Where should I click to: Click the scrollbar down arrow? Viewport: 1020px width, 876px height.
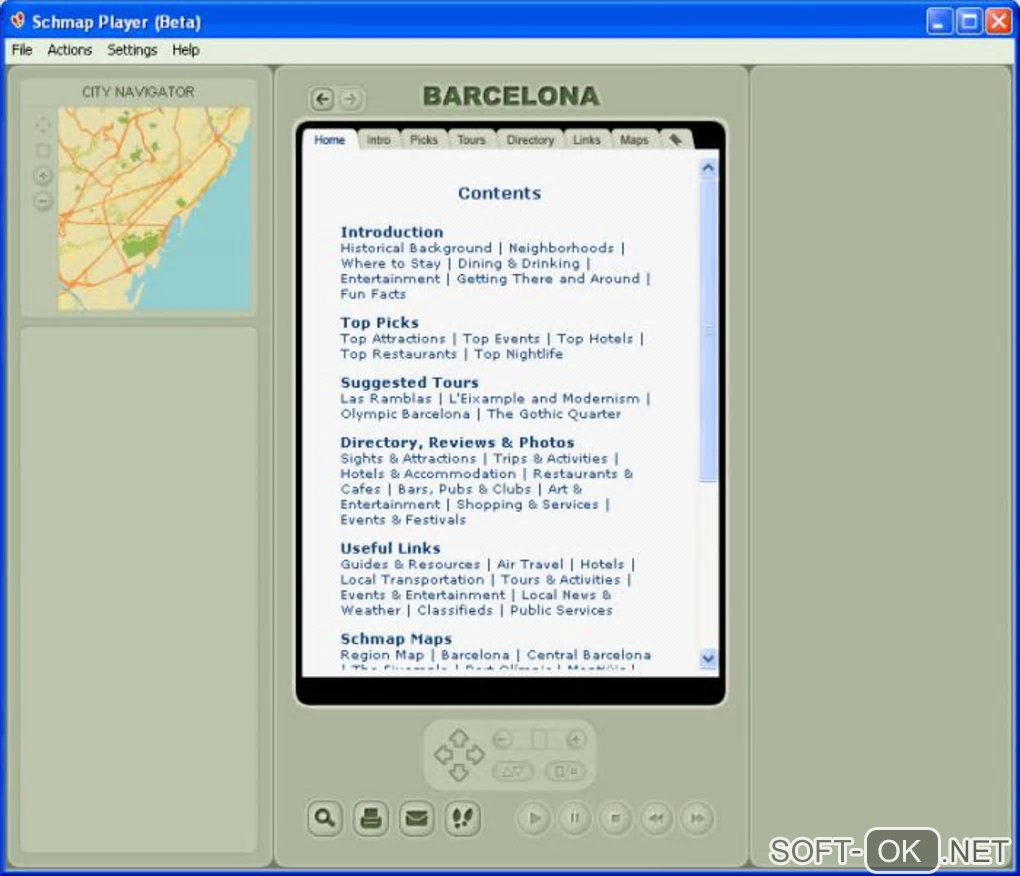pos(708,658)
